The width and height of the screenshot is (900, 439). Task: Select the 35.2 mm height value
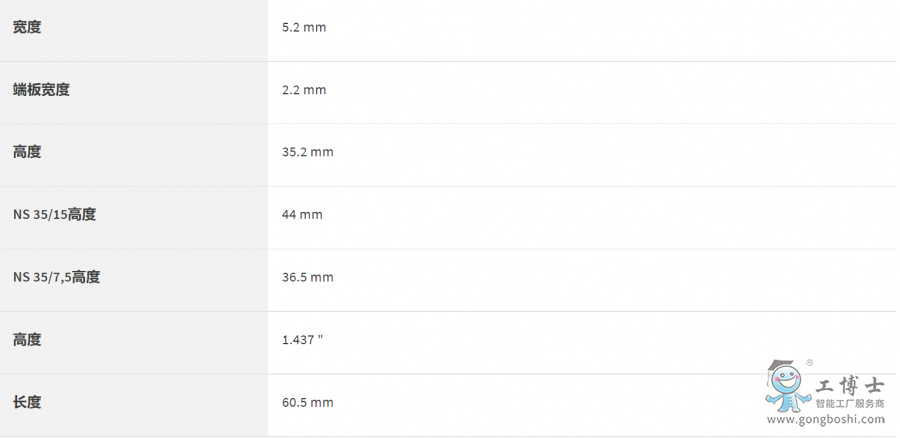(x=307, y=152)
